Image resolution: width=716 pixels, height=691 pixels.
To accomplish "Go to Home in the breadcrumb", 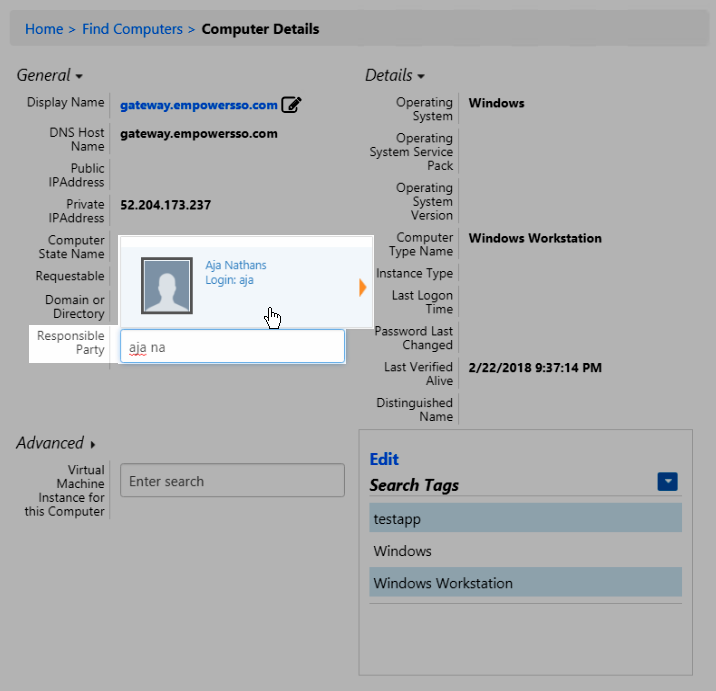I will click(x=44, y=29).
